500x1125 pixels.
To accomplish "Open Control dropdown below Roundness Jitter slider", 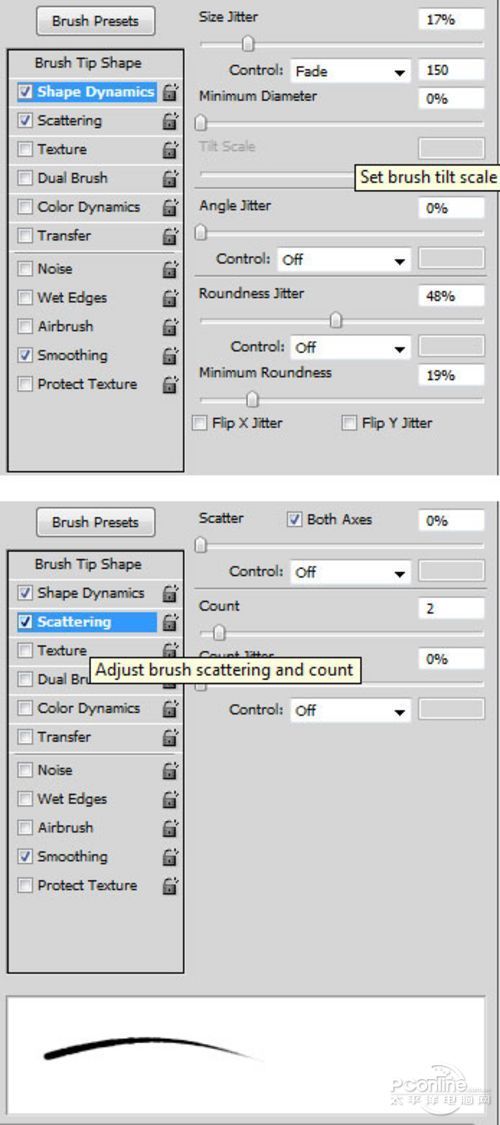I will (x=350, y=348).
